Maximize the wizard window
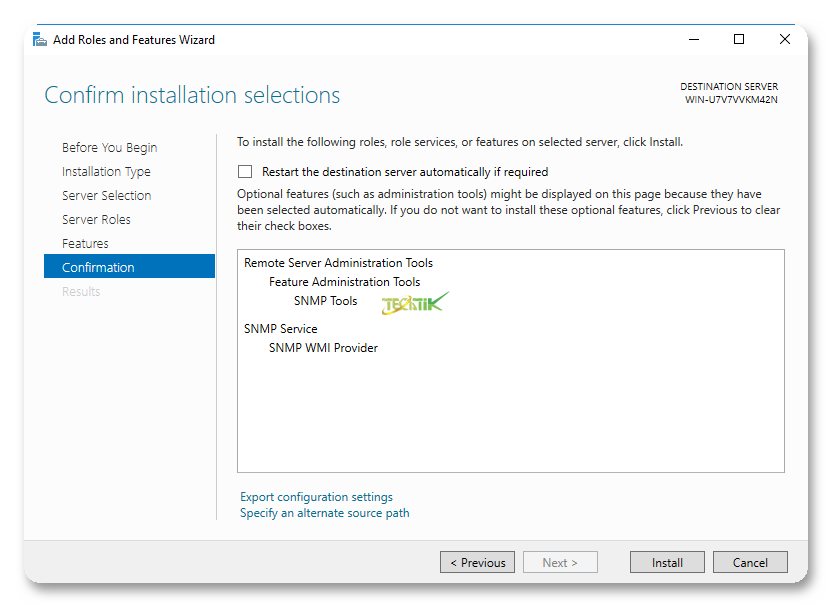The image size is (832, 607). click(x=739, y=40)
